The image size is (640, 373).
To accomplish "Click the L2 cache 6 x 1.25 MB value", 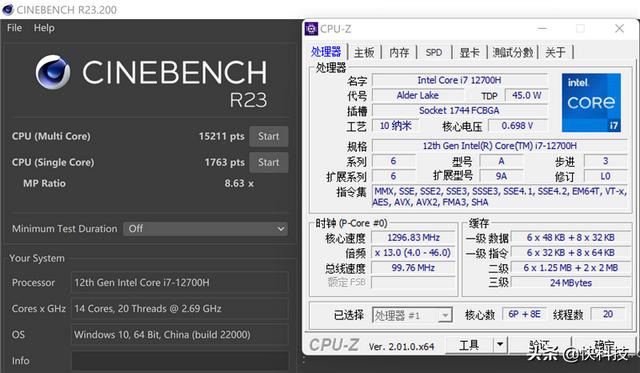I will 571,268.
